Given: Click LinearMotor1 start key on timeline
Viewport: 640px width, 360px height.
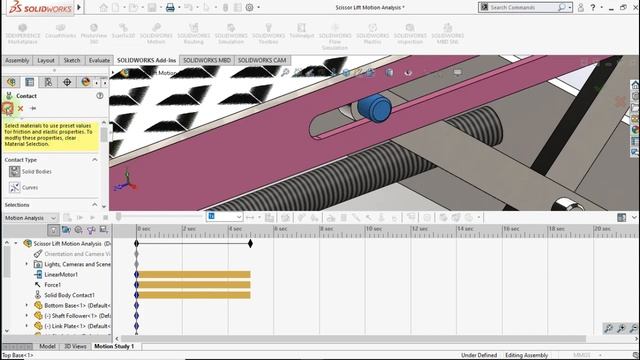Looking at the screenshot, I should (137, 274).
